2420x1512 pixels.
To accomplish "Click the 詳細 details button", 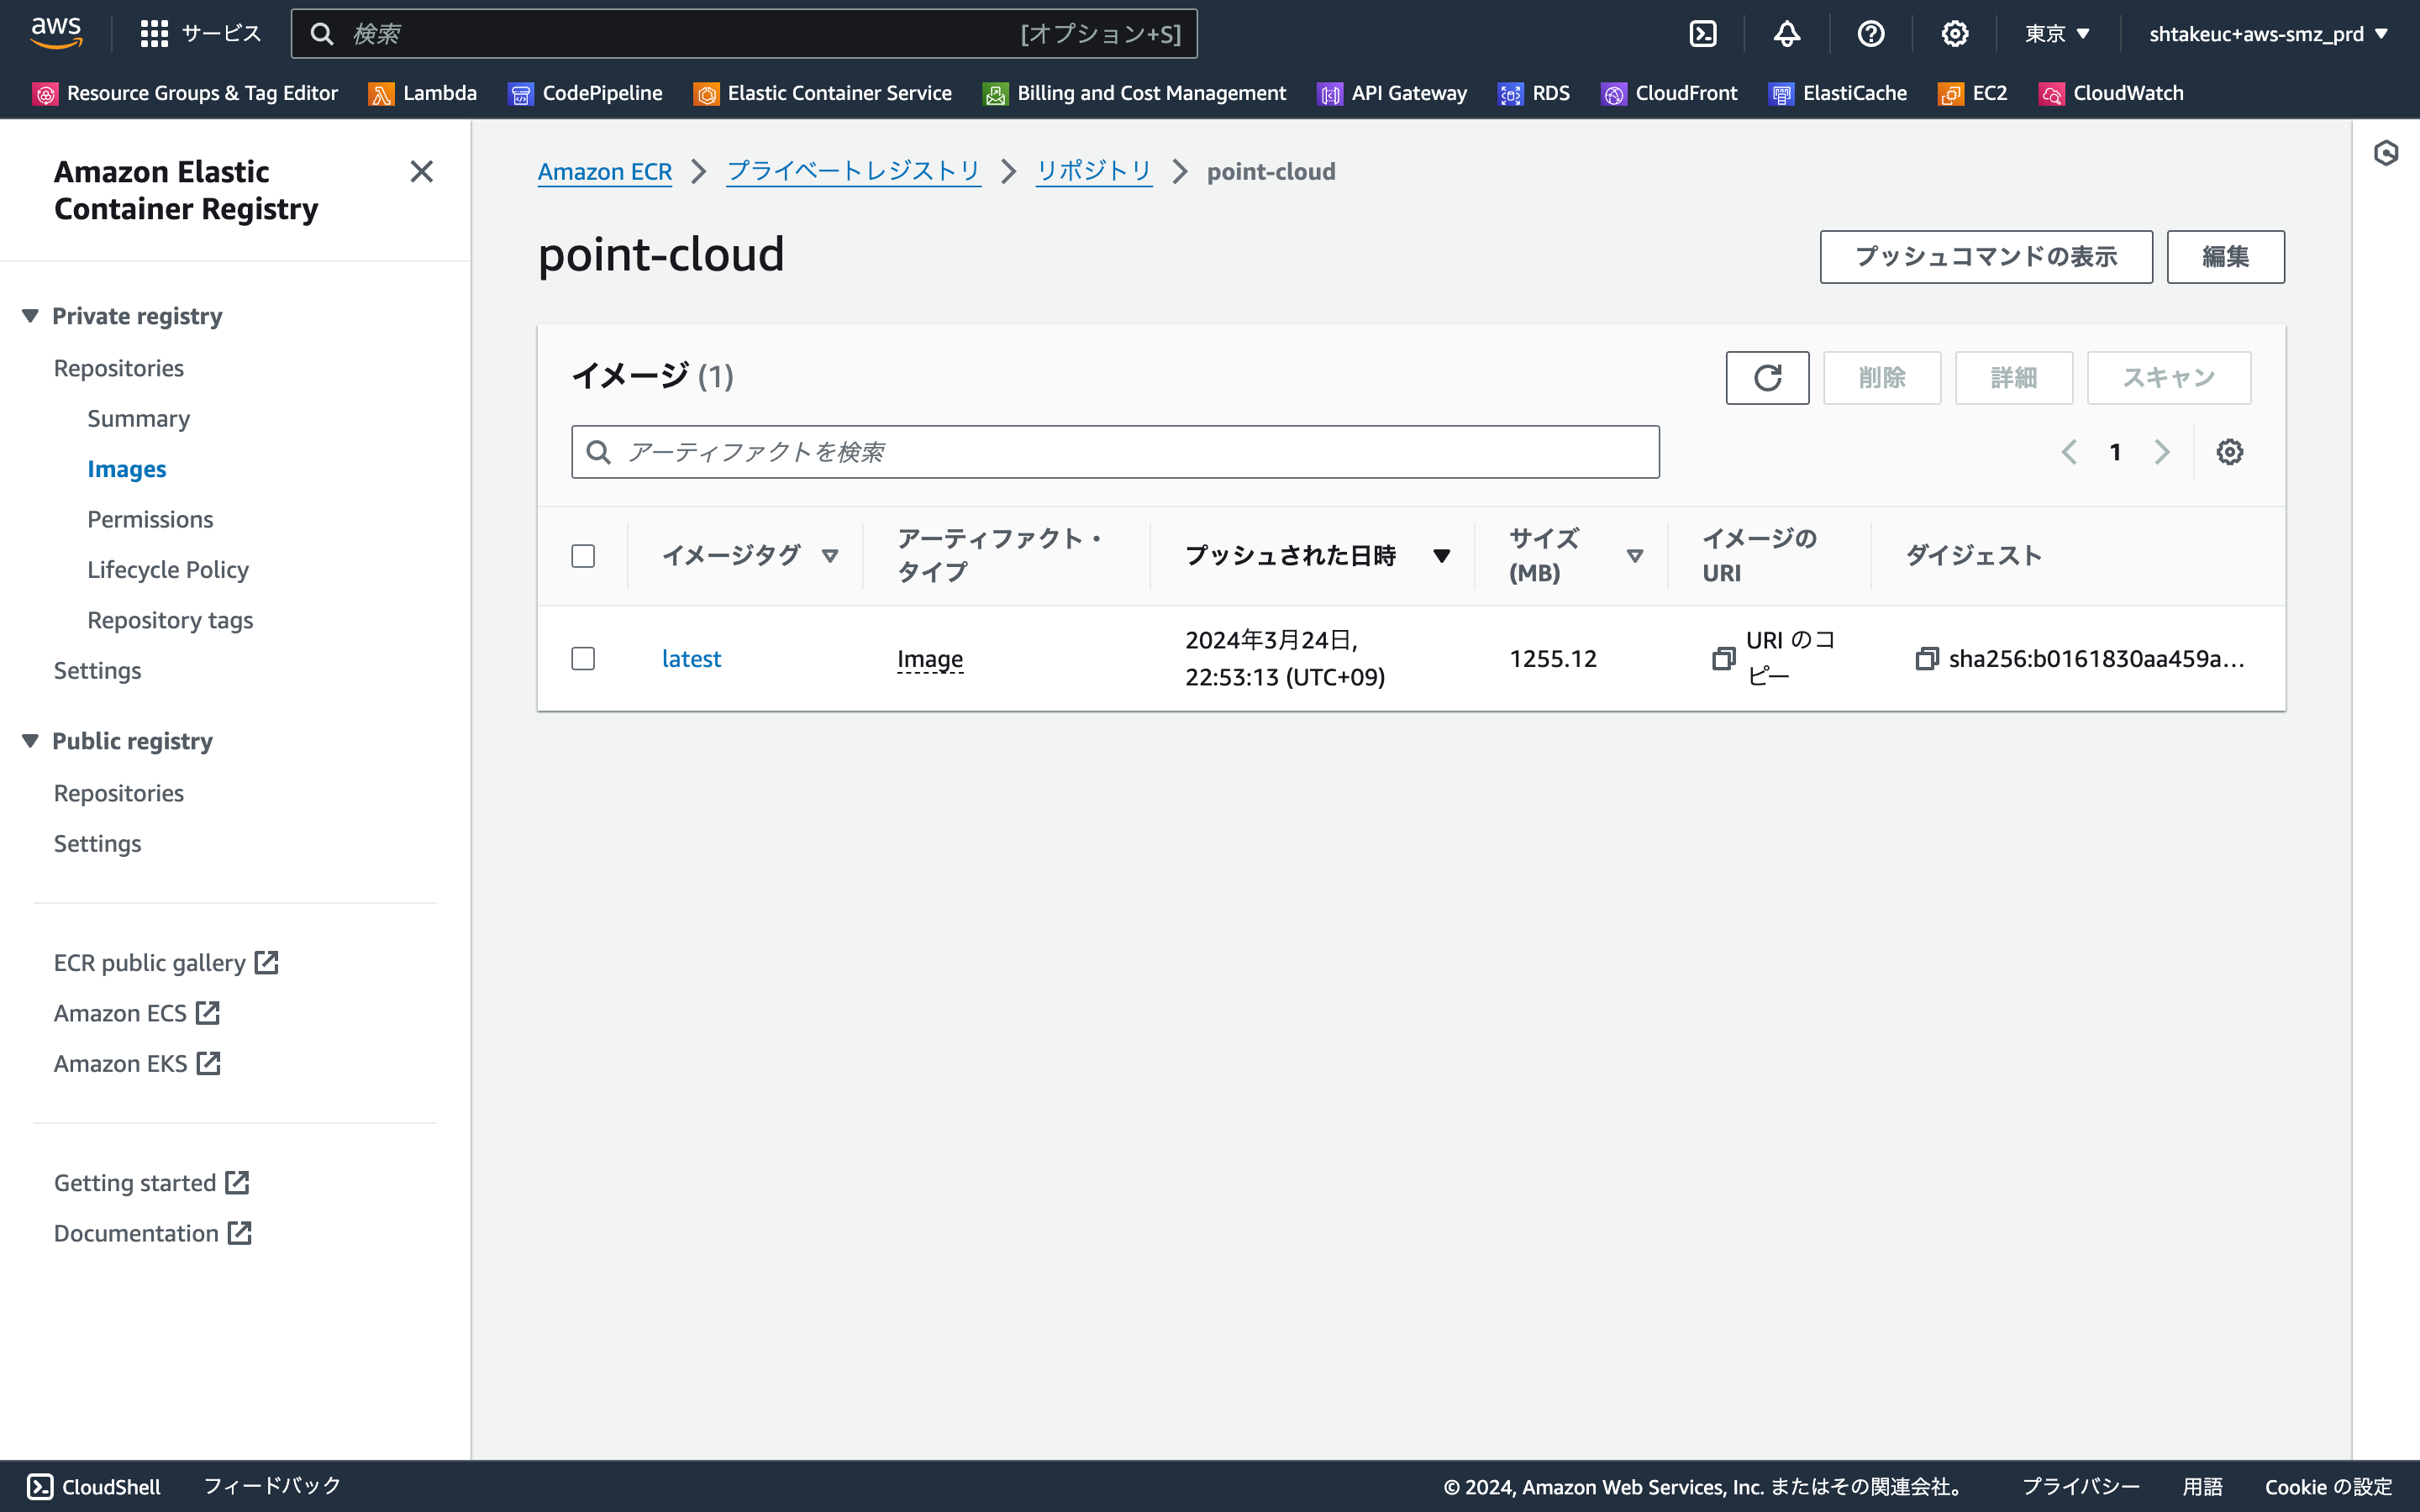I will [2014, 378].
